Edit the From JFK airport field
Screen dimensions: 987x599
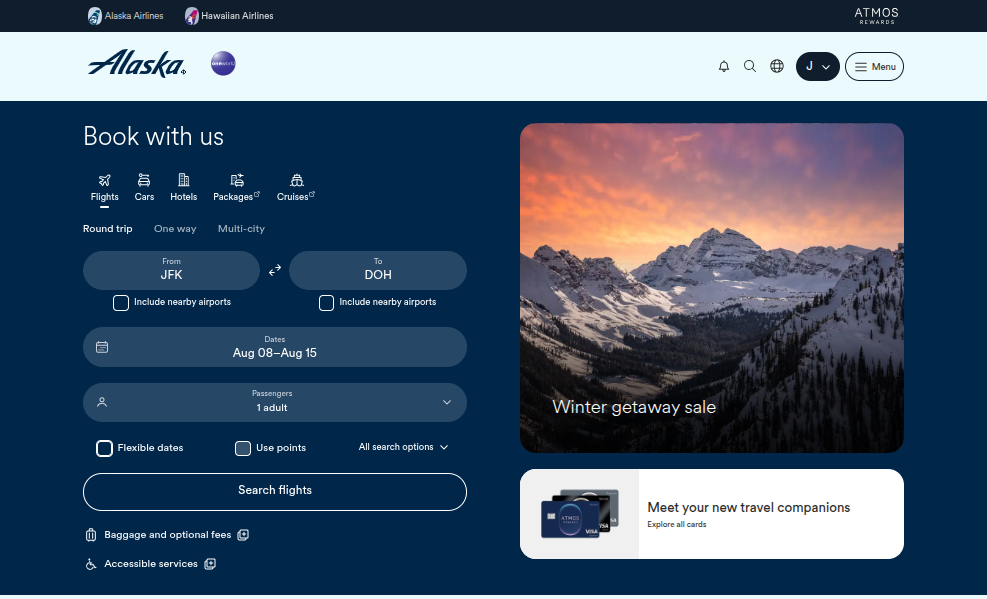171,271
